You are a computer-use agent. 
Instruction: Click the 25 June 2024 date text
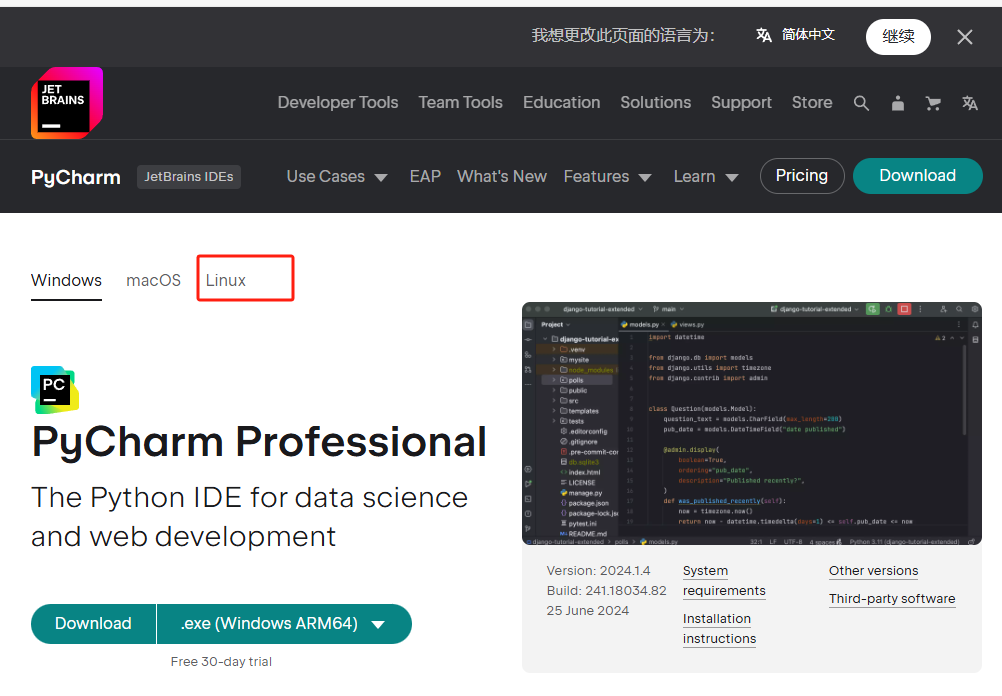[587, 610]
